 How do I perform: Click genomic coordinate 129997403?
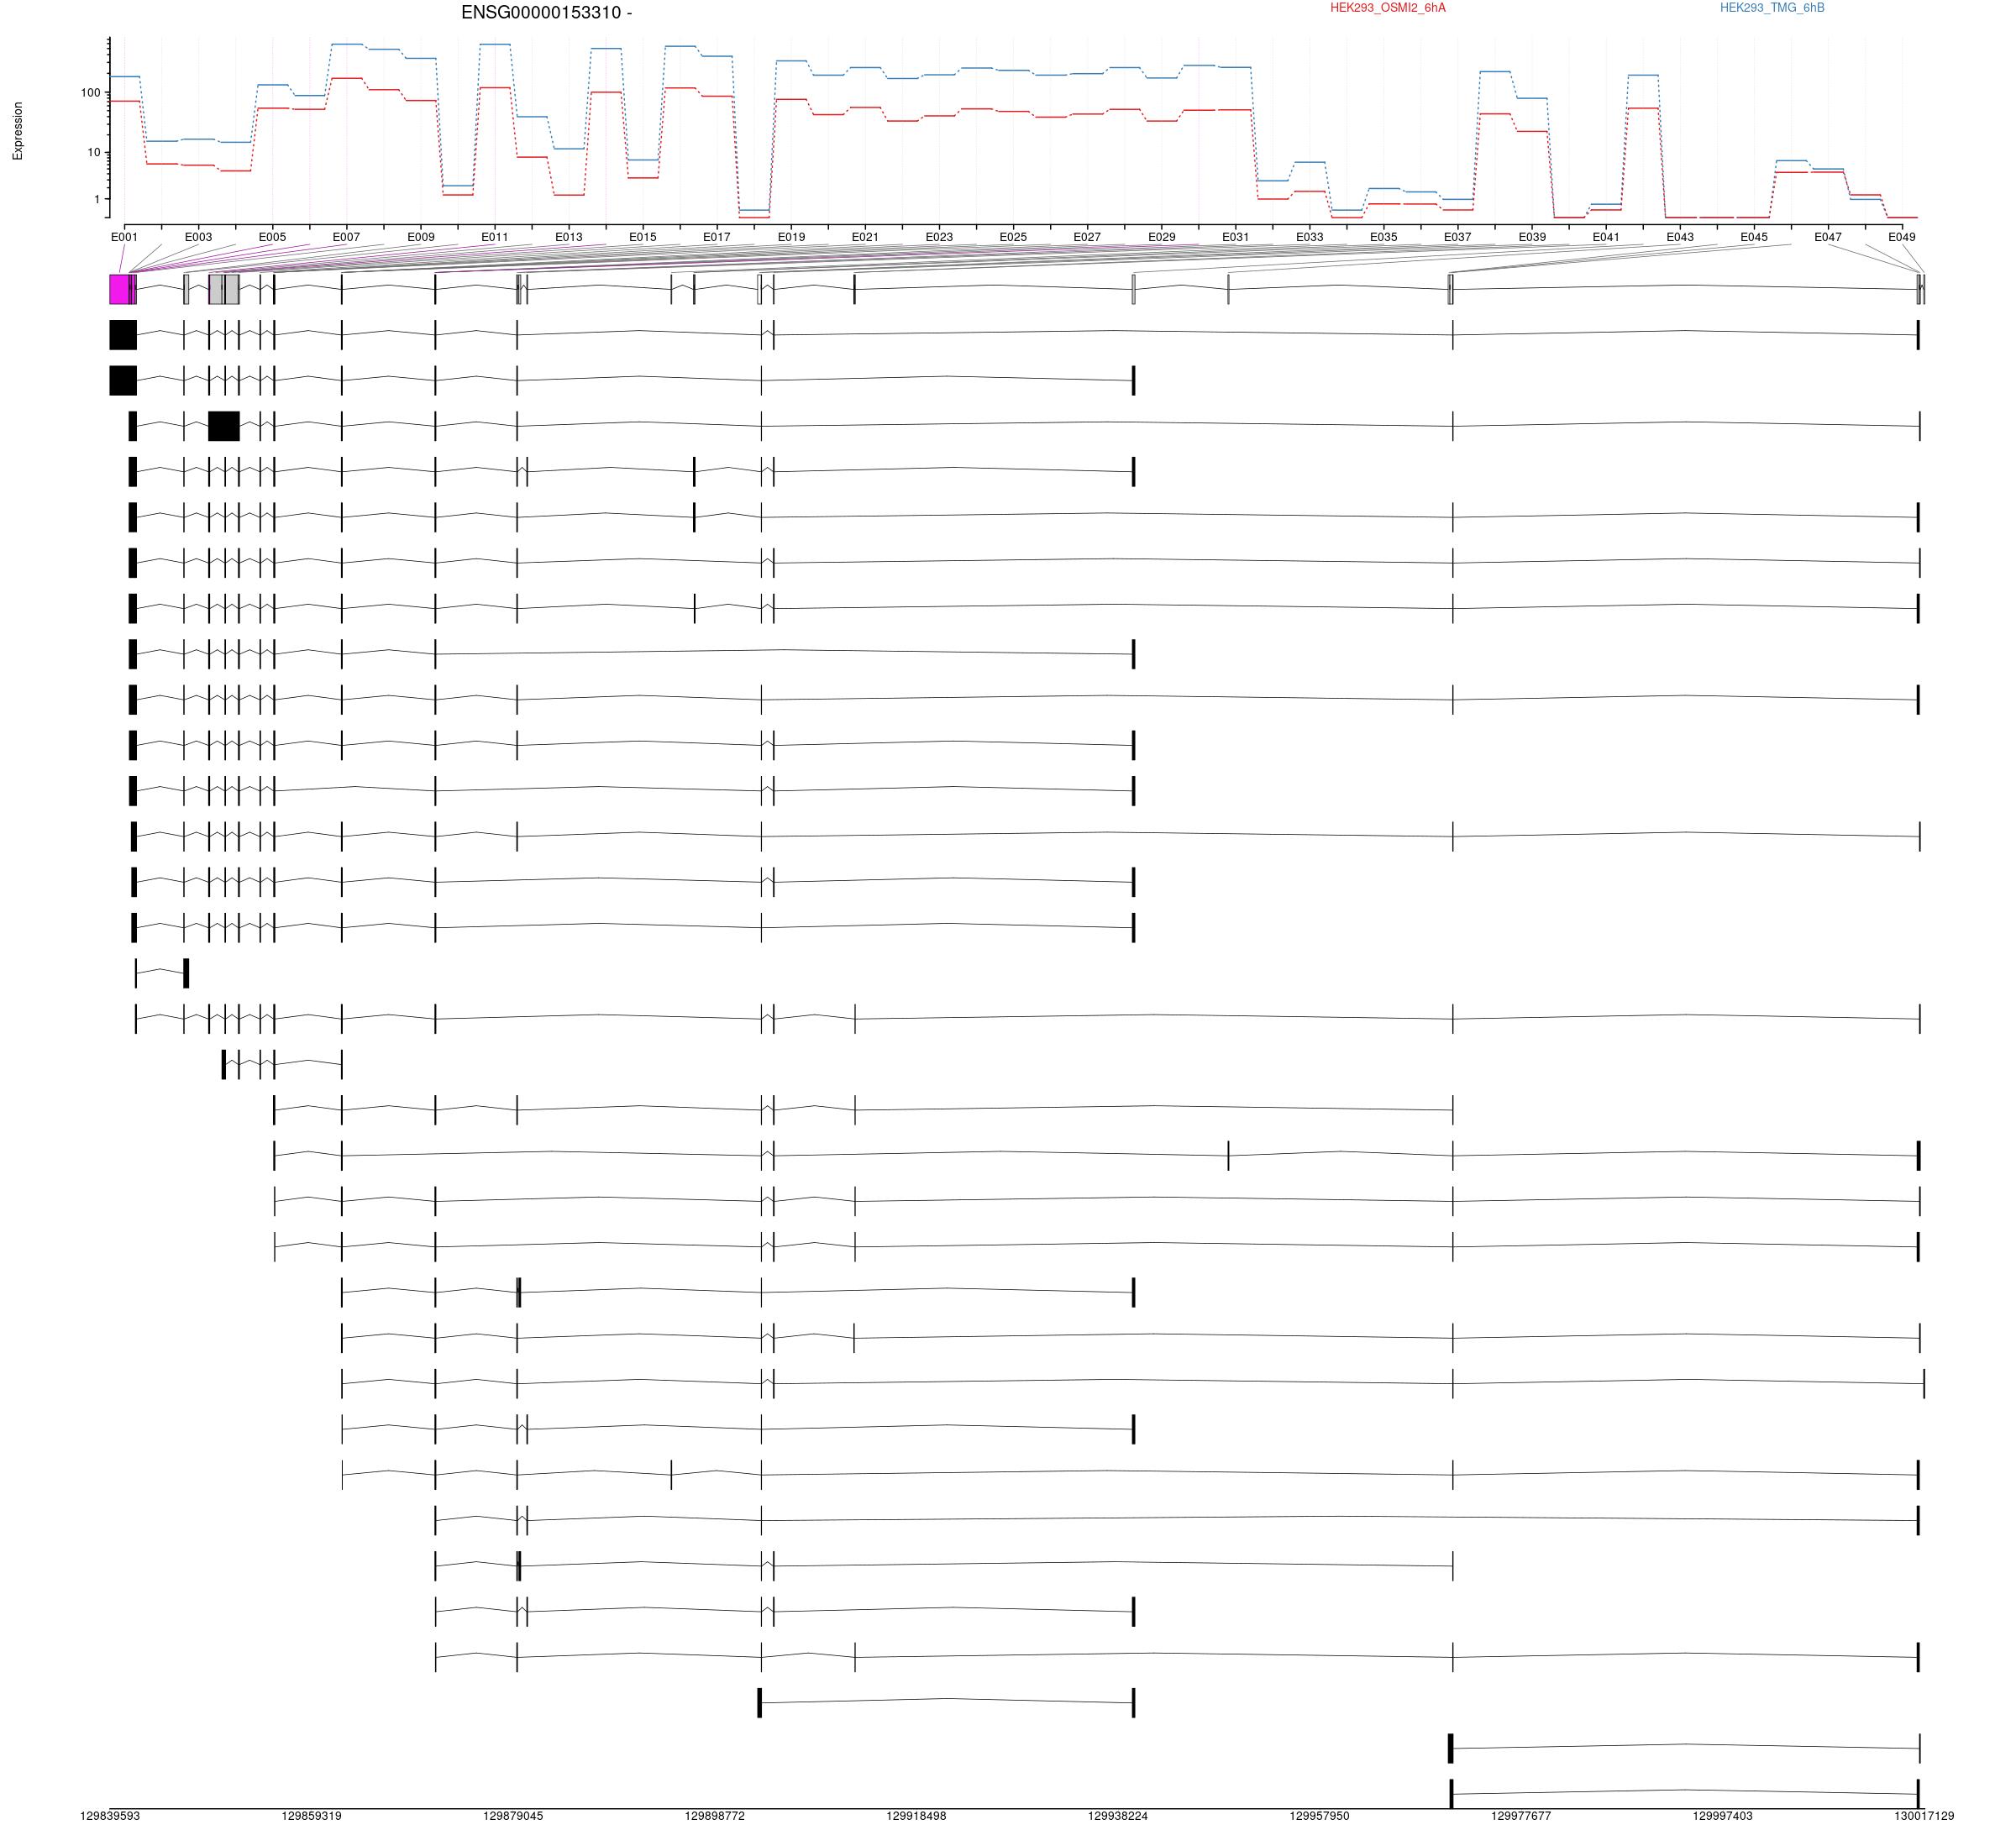(1722, 1816)
